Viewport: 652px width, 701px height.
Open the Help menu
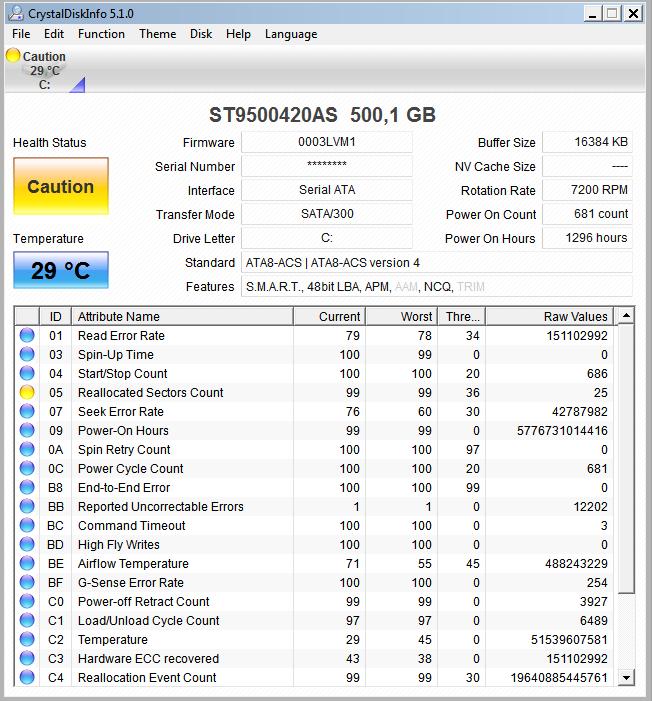point(238,34)
